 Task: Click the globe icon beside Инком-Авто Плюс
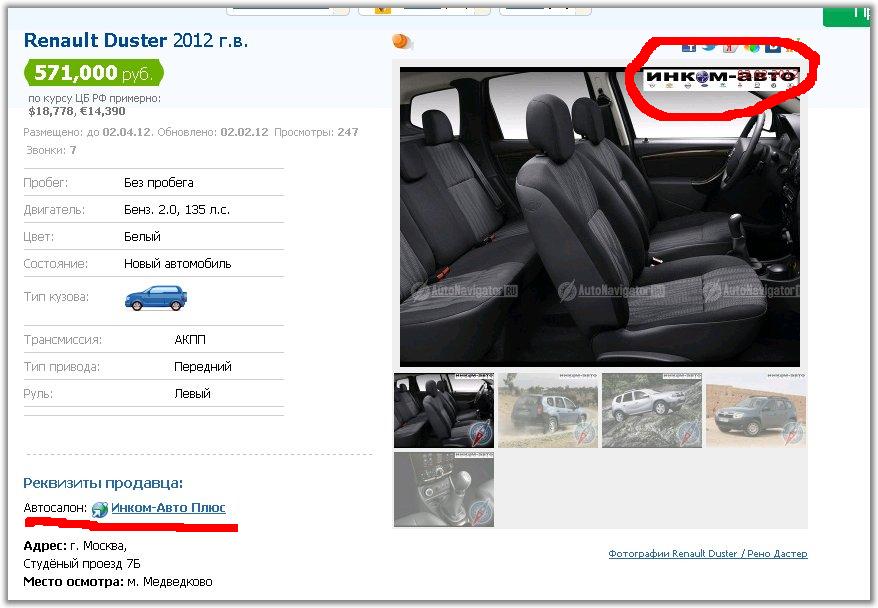(99, 509)
